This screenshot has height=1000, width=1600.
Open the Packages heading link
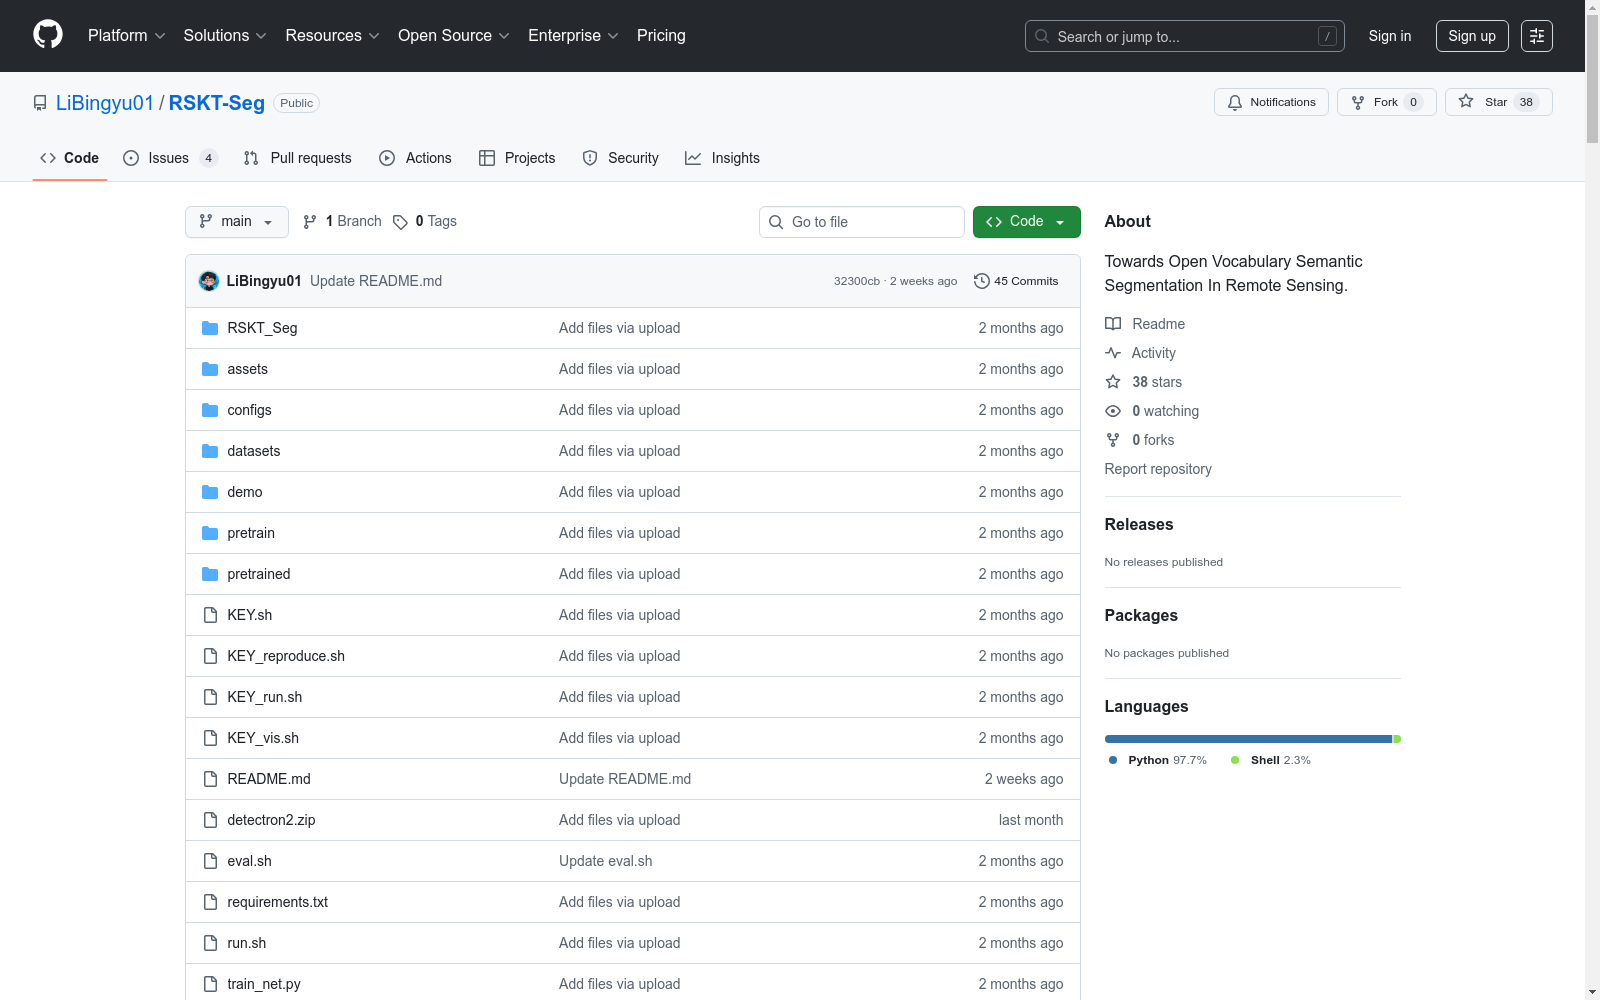(1141, 615)
